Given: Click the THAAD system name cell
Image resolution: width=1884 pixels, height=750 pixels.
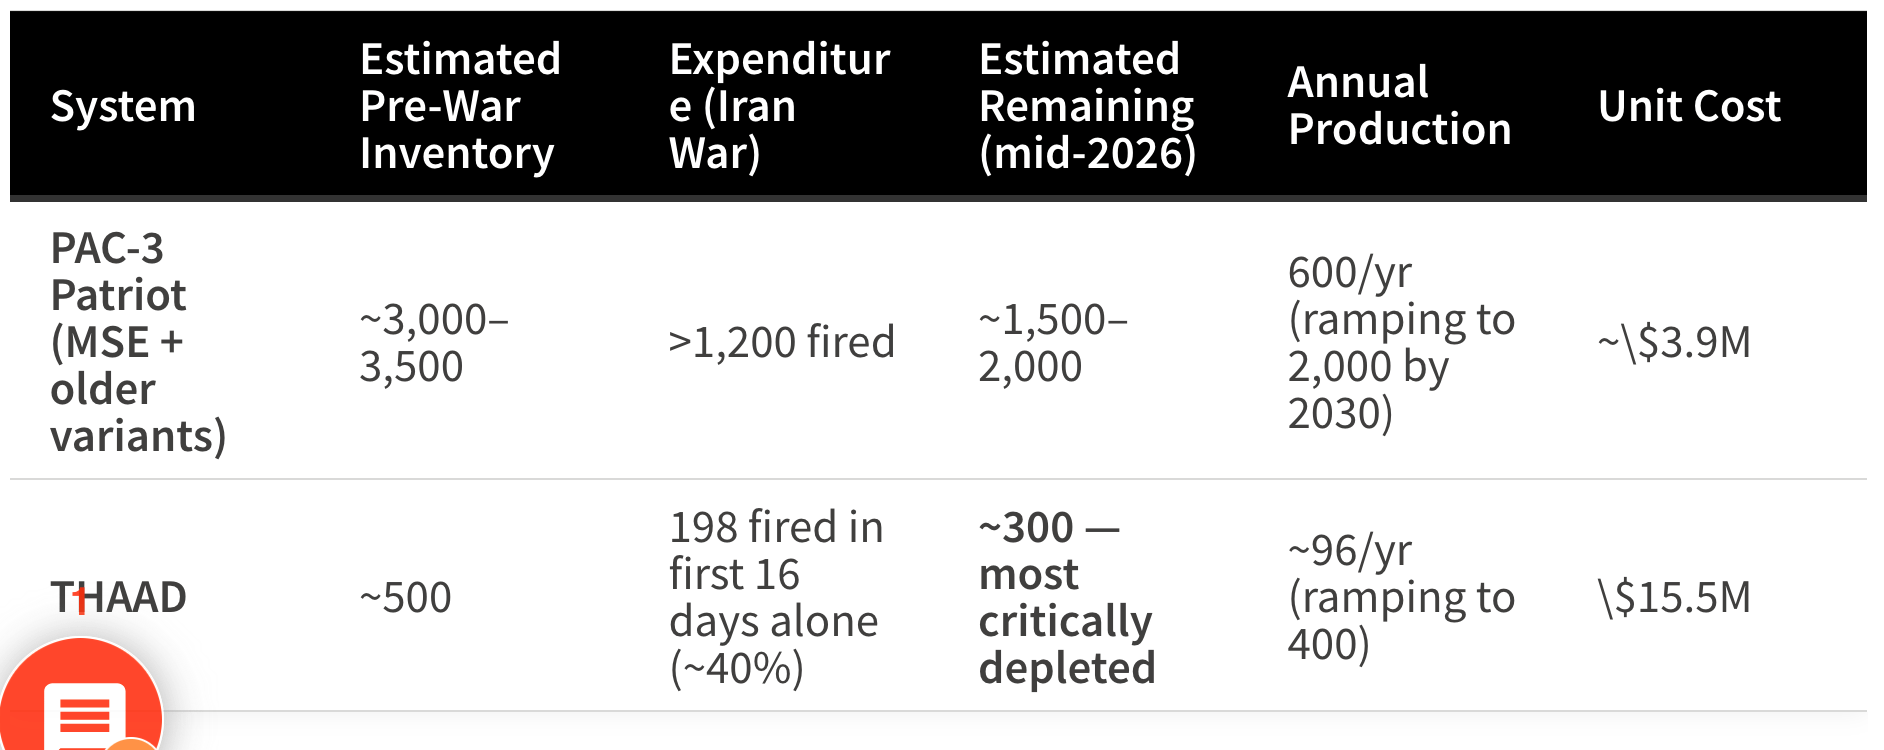Looking at the screenshot, I should click(x=118, y=597).
